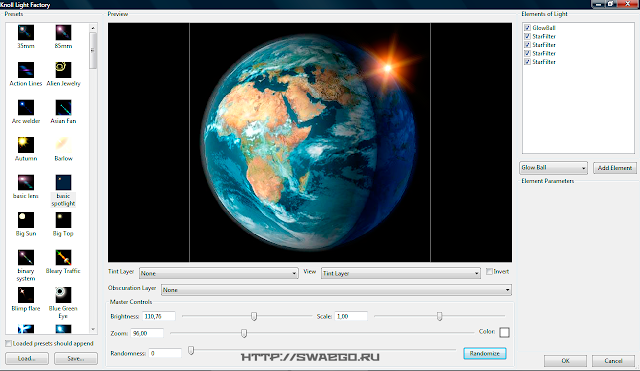This screenshot has height=371, width=640.
Task: Click the Randomize button
Action: tap(485, 353)
